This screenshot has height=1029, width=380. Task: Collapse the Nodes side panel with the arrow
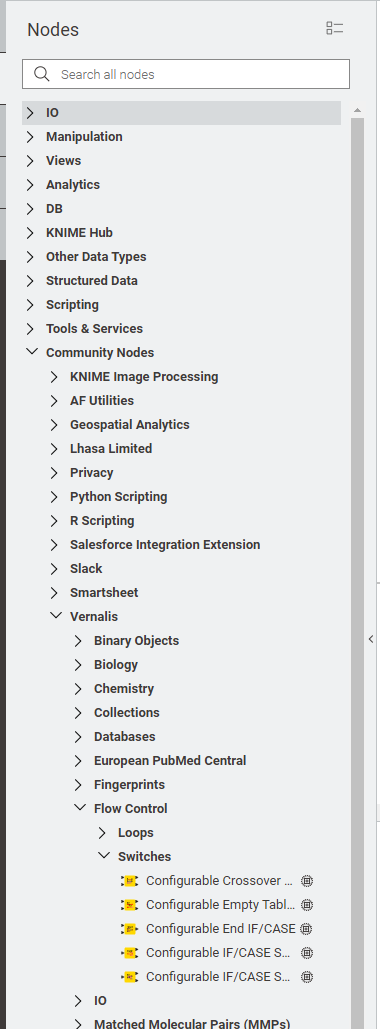[371, 639]
